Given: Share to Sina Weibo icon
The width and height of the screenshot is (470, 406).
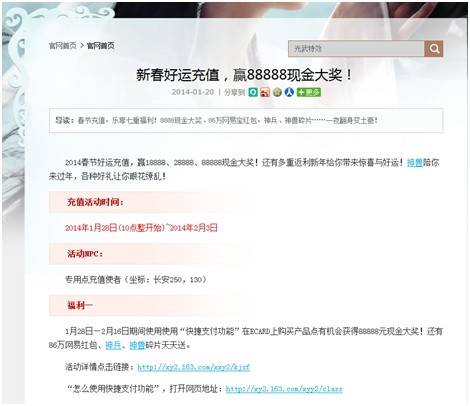Looking at the screenshot, I should tap(265, 92).
